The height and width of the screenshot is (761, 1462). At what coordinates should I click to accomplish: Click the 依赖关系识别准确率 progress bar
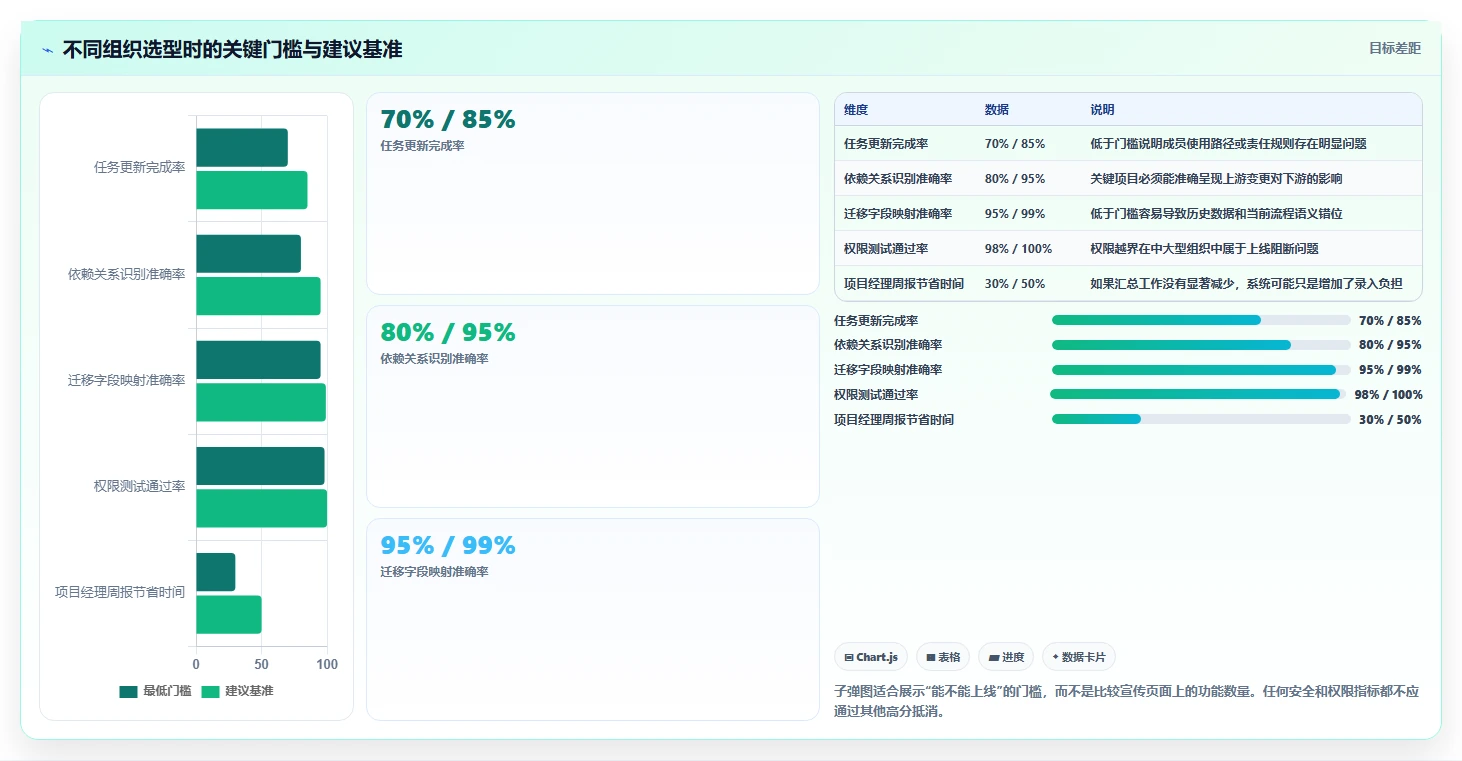coord(1201,345)
